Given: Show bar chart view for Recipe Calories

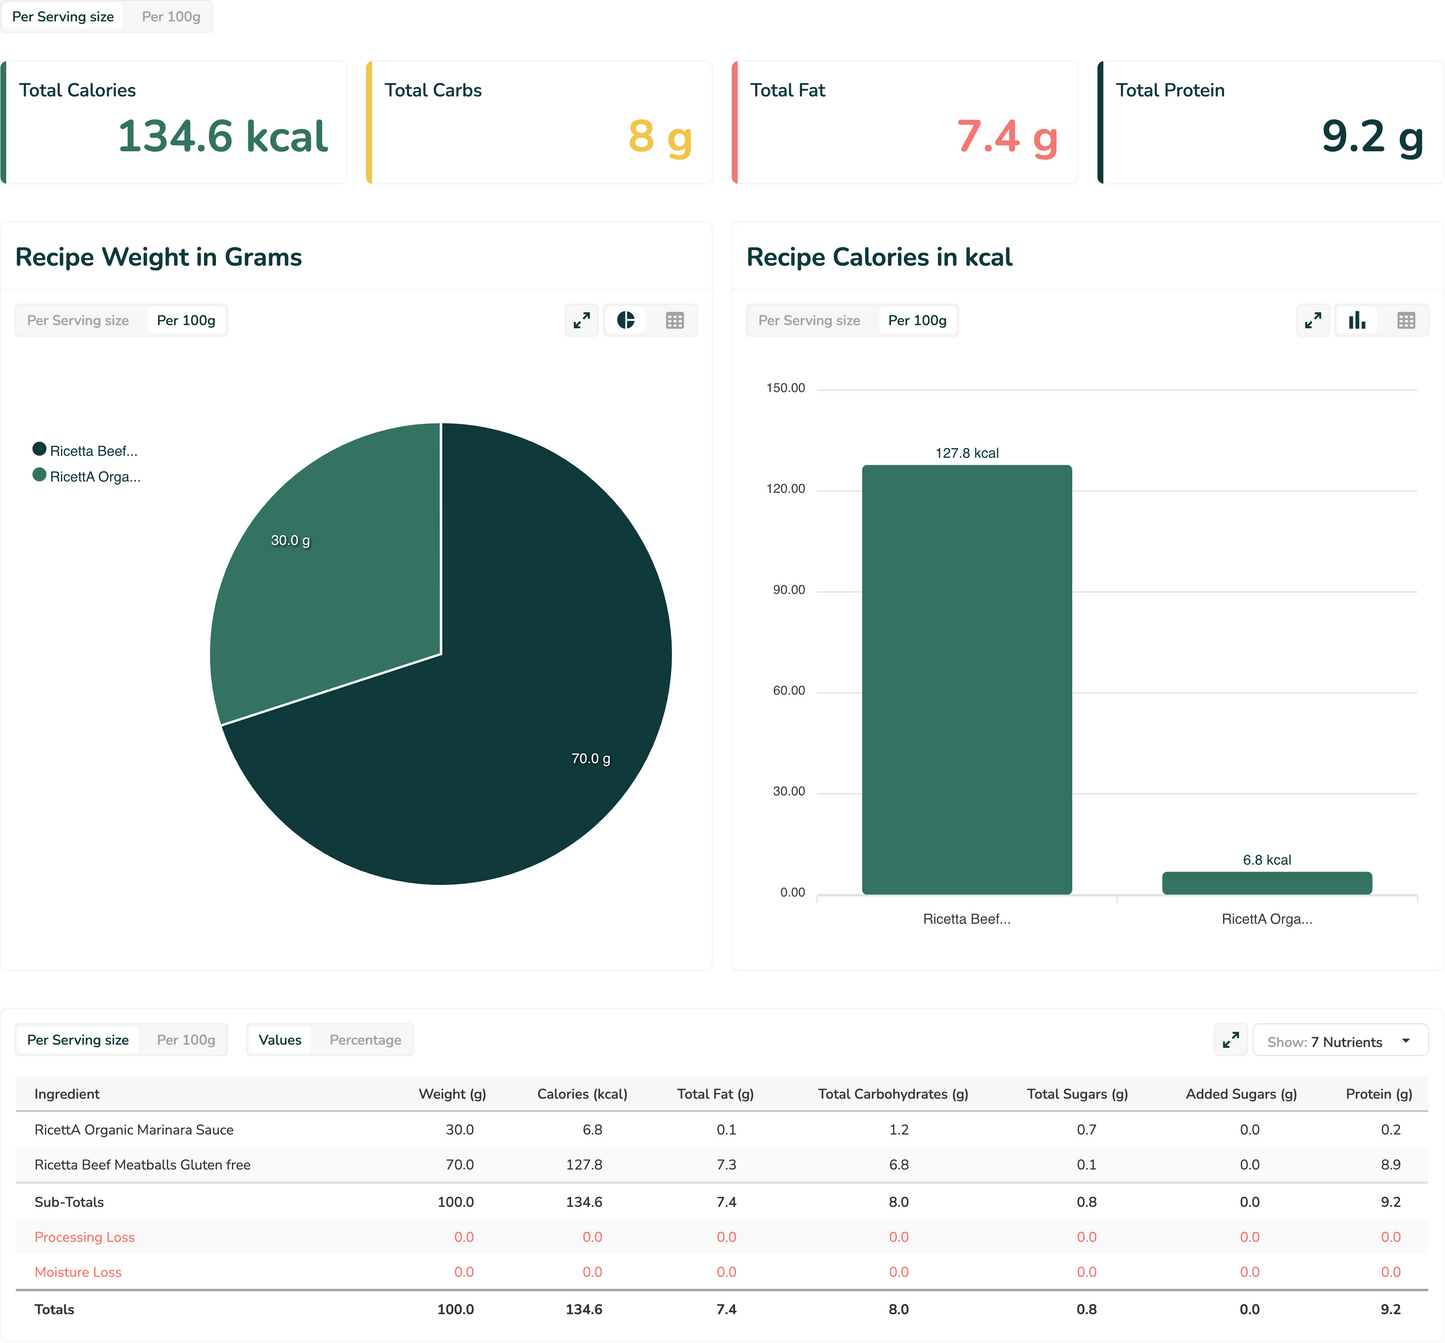Looking at the screenshot, I should point(1357,320).
